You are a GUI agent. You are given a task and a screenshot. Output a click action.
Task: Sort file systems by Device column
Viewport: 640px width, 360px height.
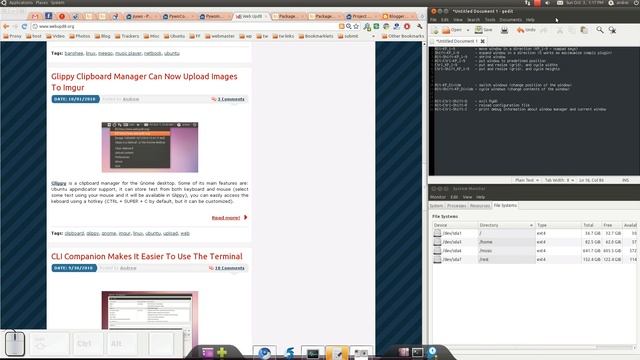coord(455,225)
